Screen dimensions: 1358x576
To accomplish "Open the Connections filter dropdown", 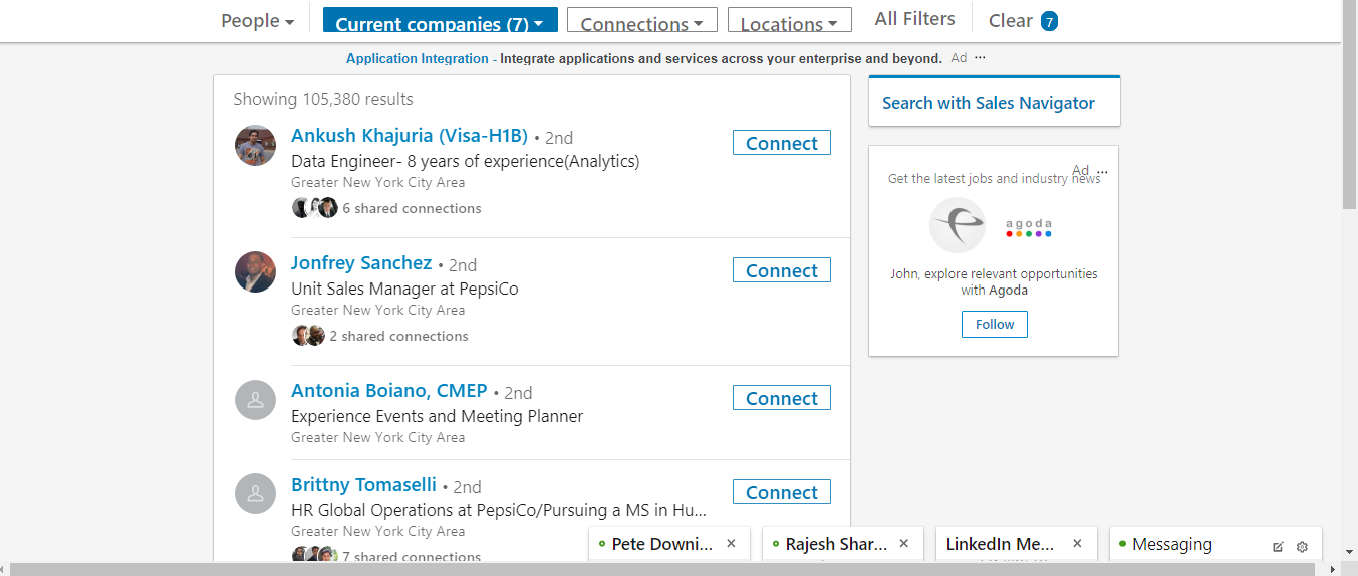I will click(641, 23).
